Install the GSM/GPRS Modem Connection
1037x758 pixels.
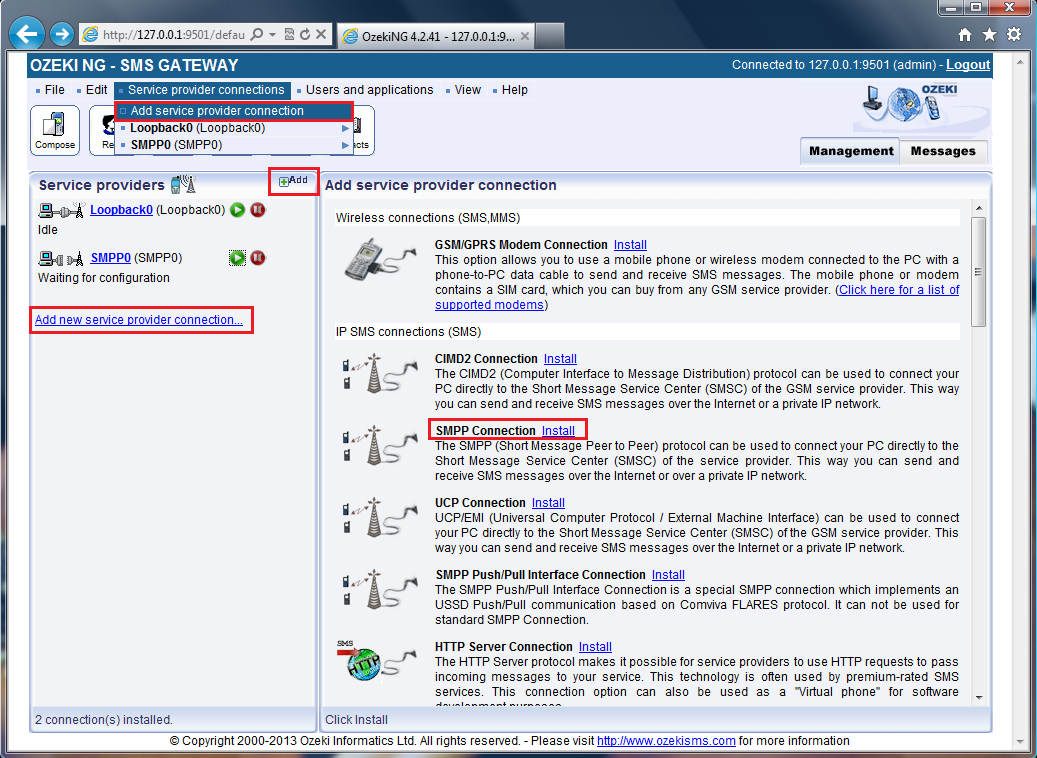click(x=630, y=245)
